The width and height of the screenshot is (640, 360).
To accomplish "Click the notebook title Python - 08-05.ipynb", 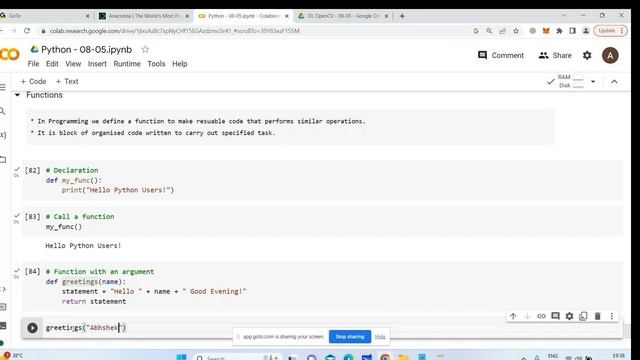I will pyautogui.click(x=87, y=49).
